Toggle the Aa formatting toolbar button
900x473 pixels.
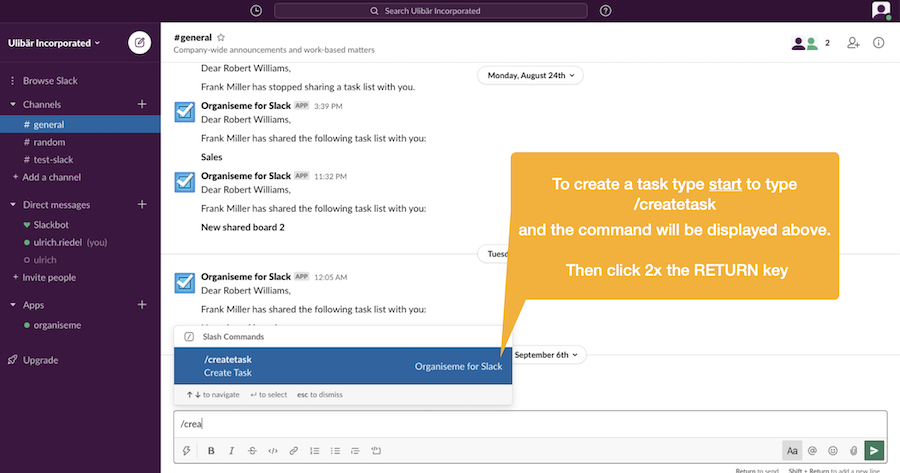pos(792,451)
